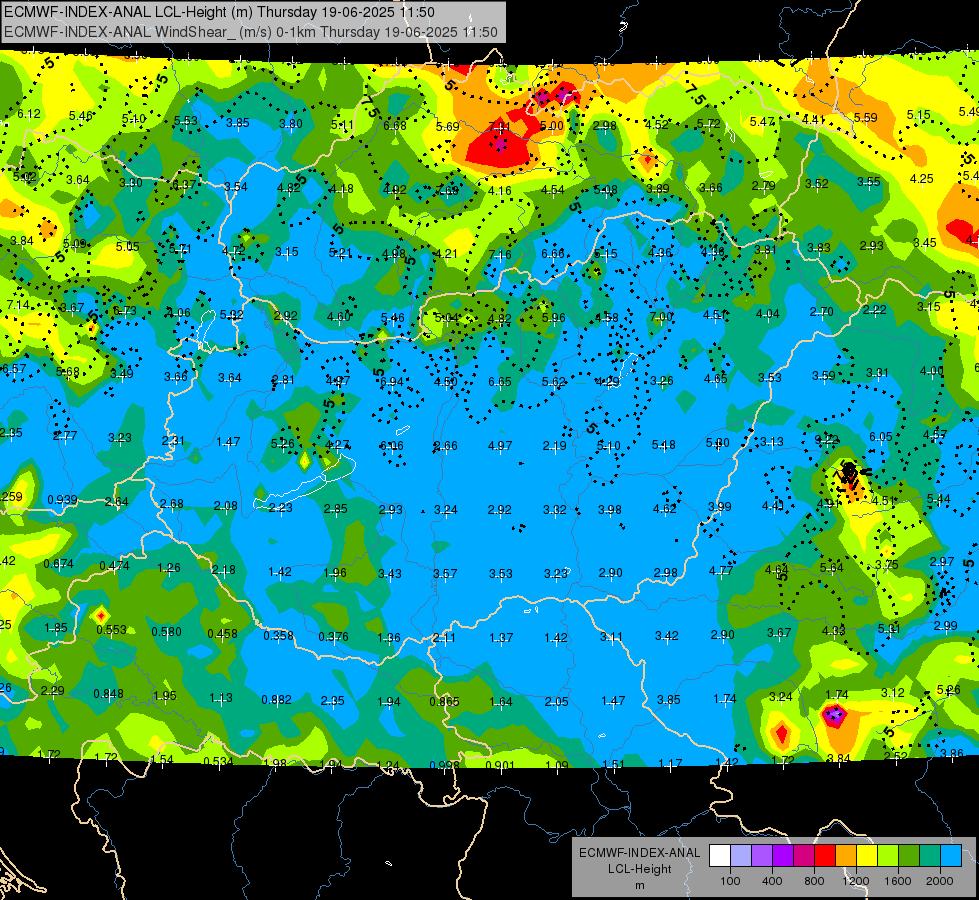Screen dimensions: 979x900
Task: Click the orange legend swatch
Action: click(x=846, y=856)
